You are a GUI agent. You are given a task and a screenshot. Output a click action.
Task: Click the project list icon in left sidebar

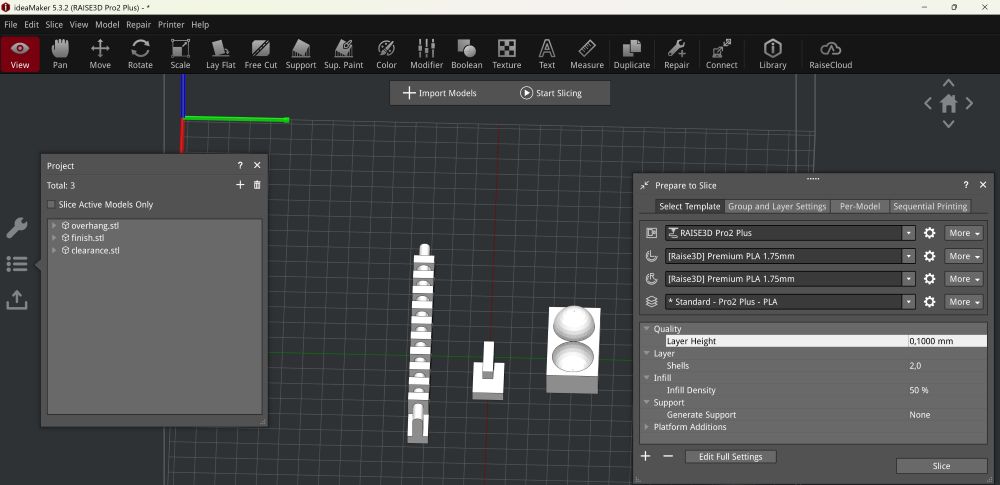click(17, 264)
